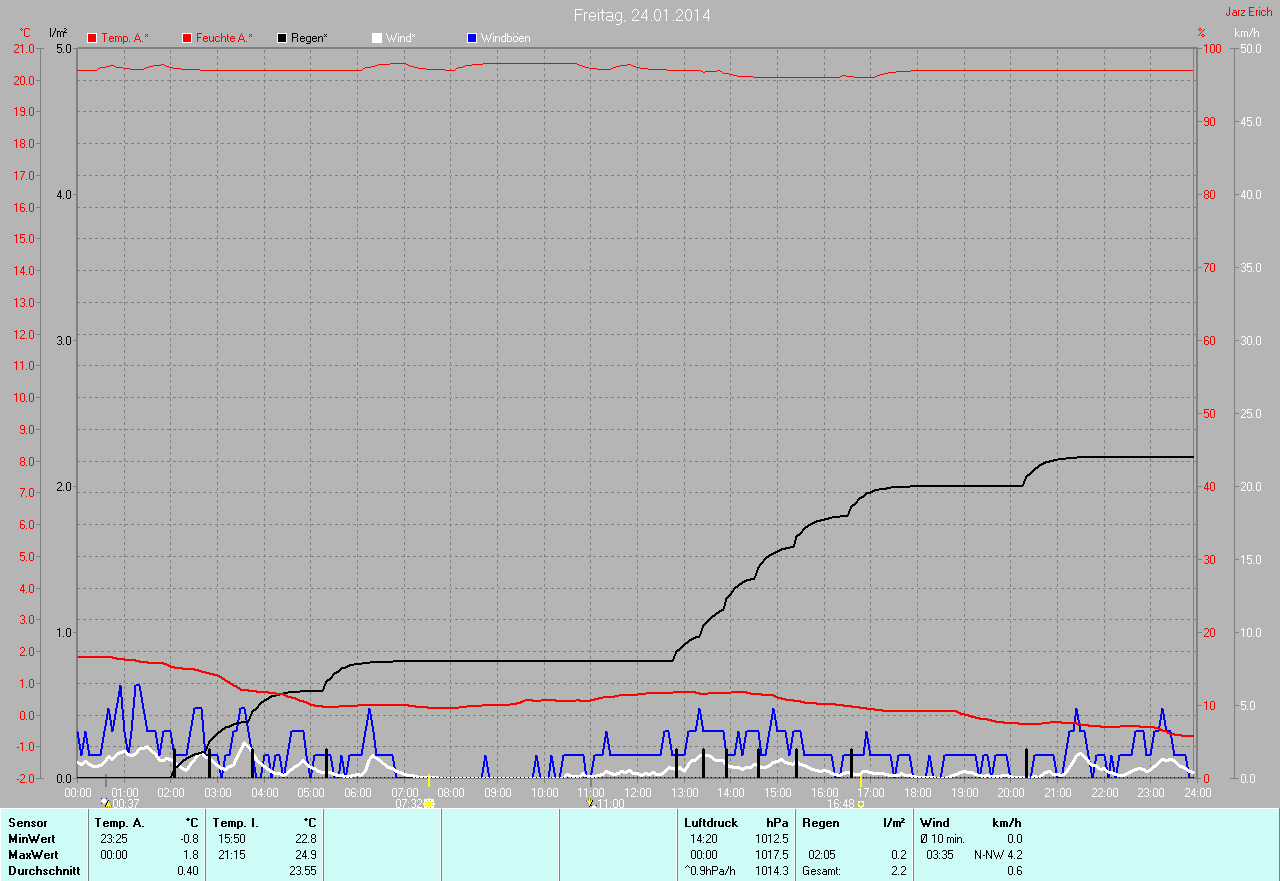Image resolution: width=1280 pixels, height=881 pixels.
Task: Click the Luftdruck column header
Action: (711, 823)
